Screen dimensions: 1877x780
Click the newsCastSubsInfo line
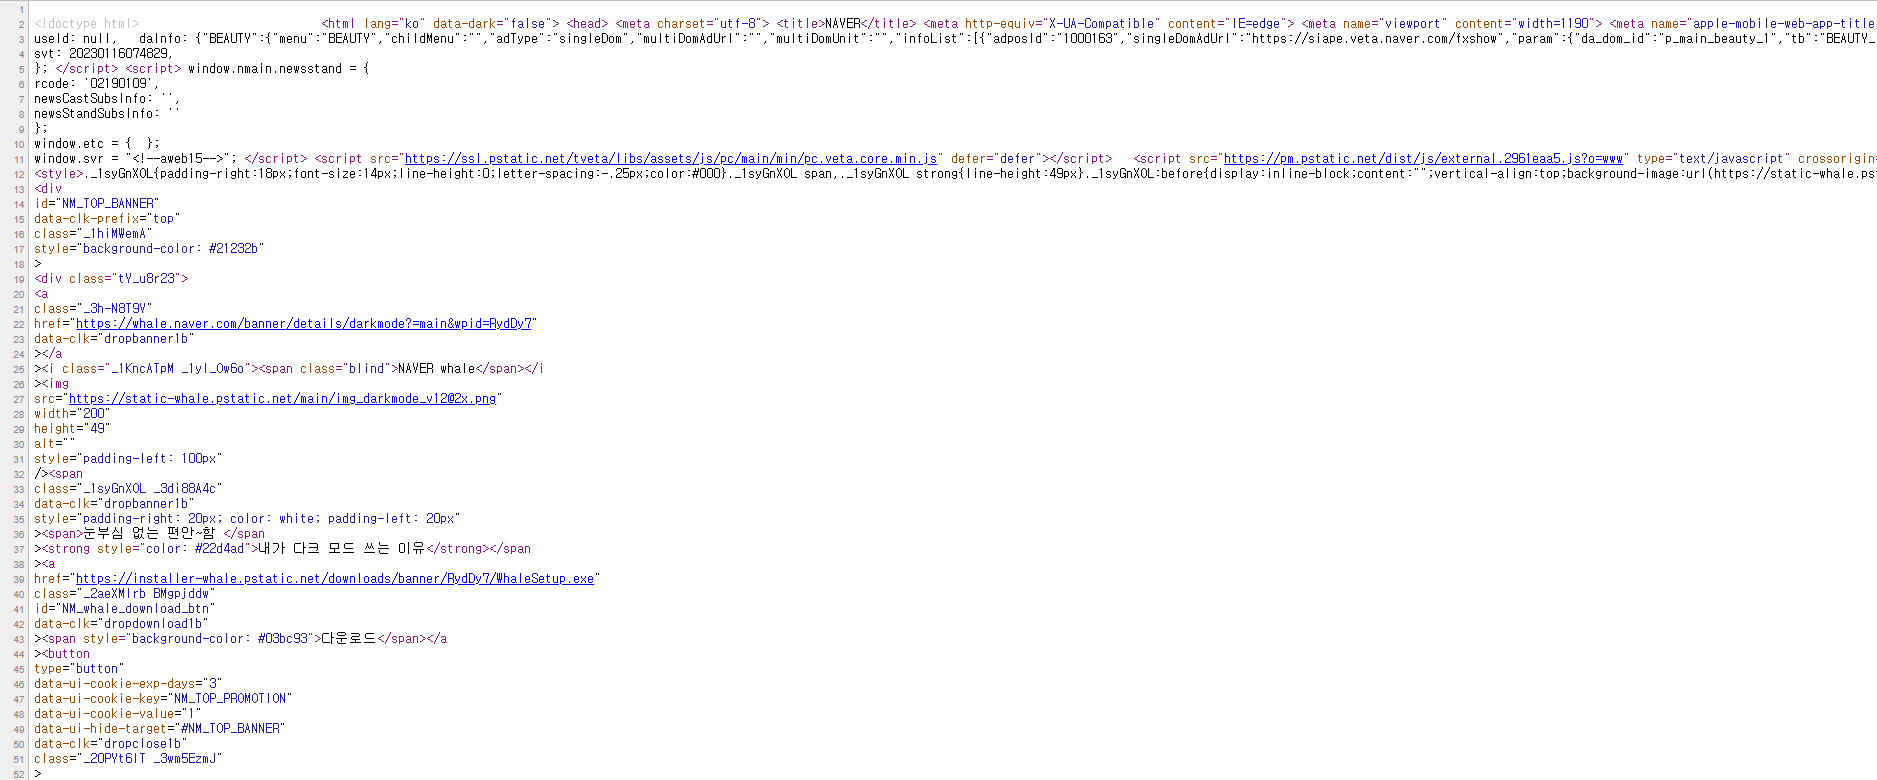(107, 98)
